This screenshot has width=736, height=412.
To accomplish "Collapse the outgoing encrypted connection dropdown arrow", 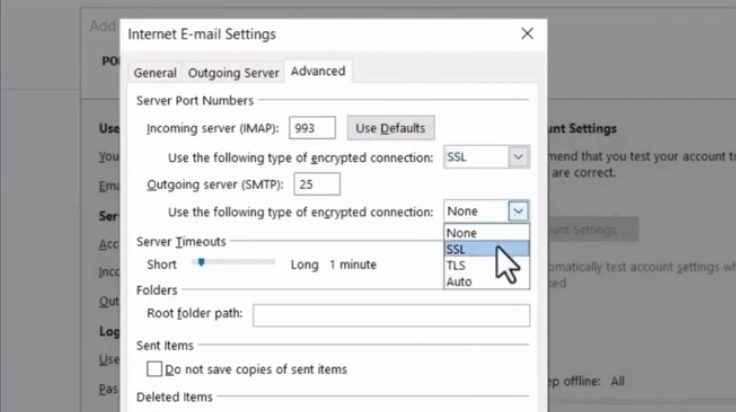I will click(x=517, y=211).
